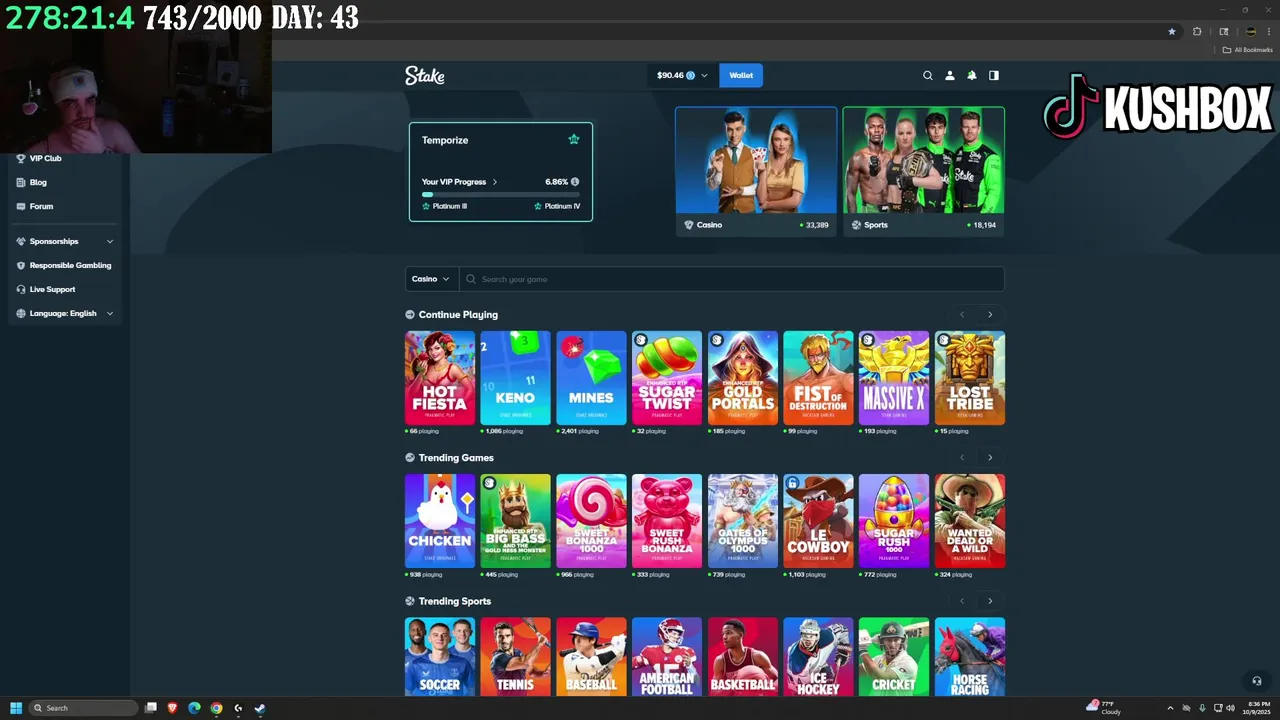The width and height of the screenshot is (1280, 720).
Task: Toggle the right sidebar panel icon
Action: tap(993, 75)
